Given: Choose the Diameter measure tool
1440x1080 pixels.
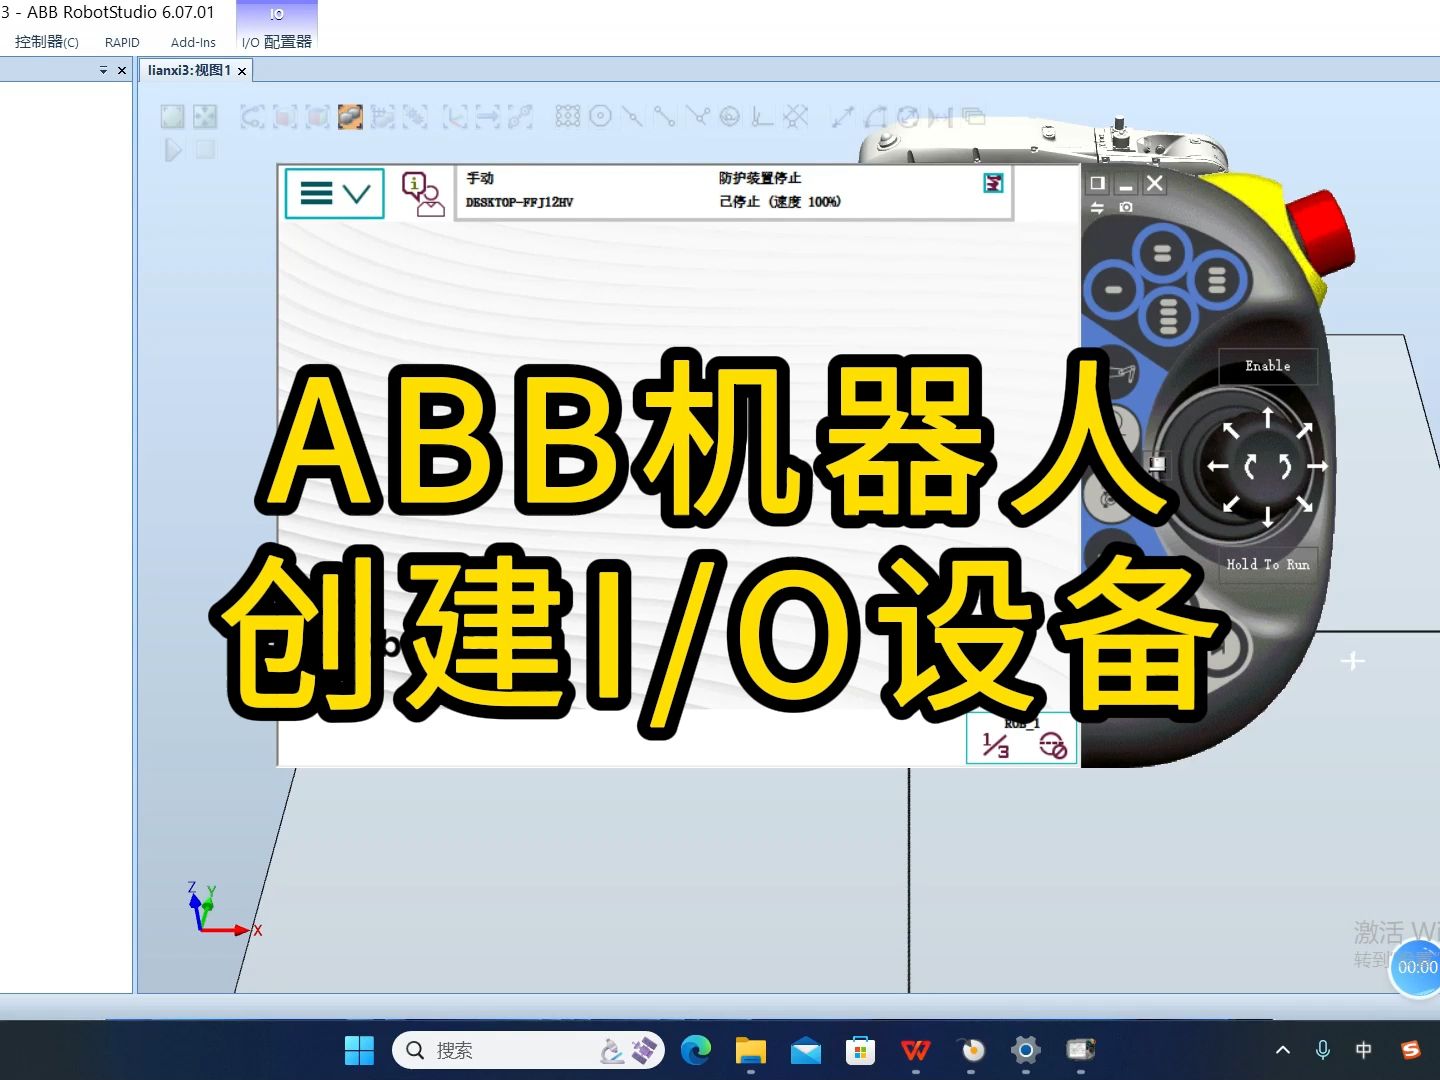Looking at the screenshot, I should 908,117.
